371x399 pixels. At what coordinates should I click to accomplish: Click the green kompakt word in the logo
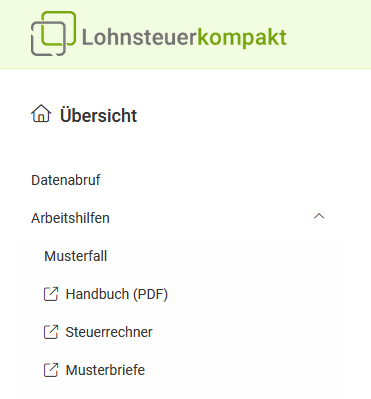(x=242, y=38)
